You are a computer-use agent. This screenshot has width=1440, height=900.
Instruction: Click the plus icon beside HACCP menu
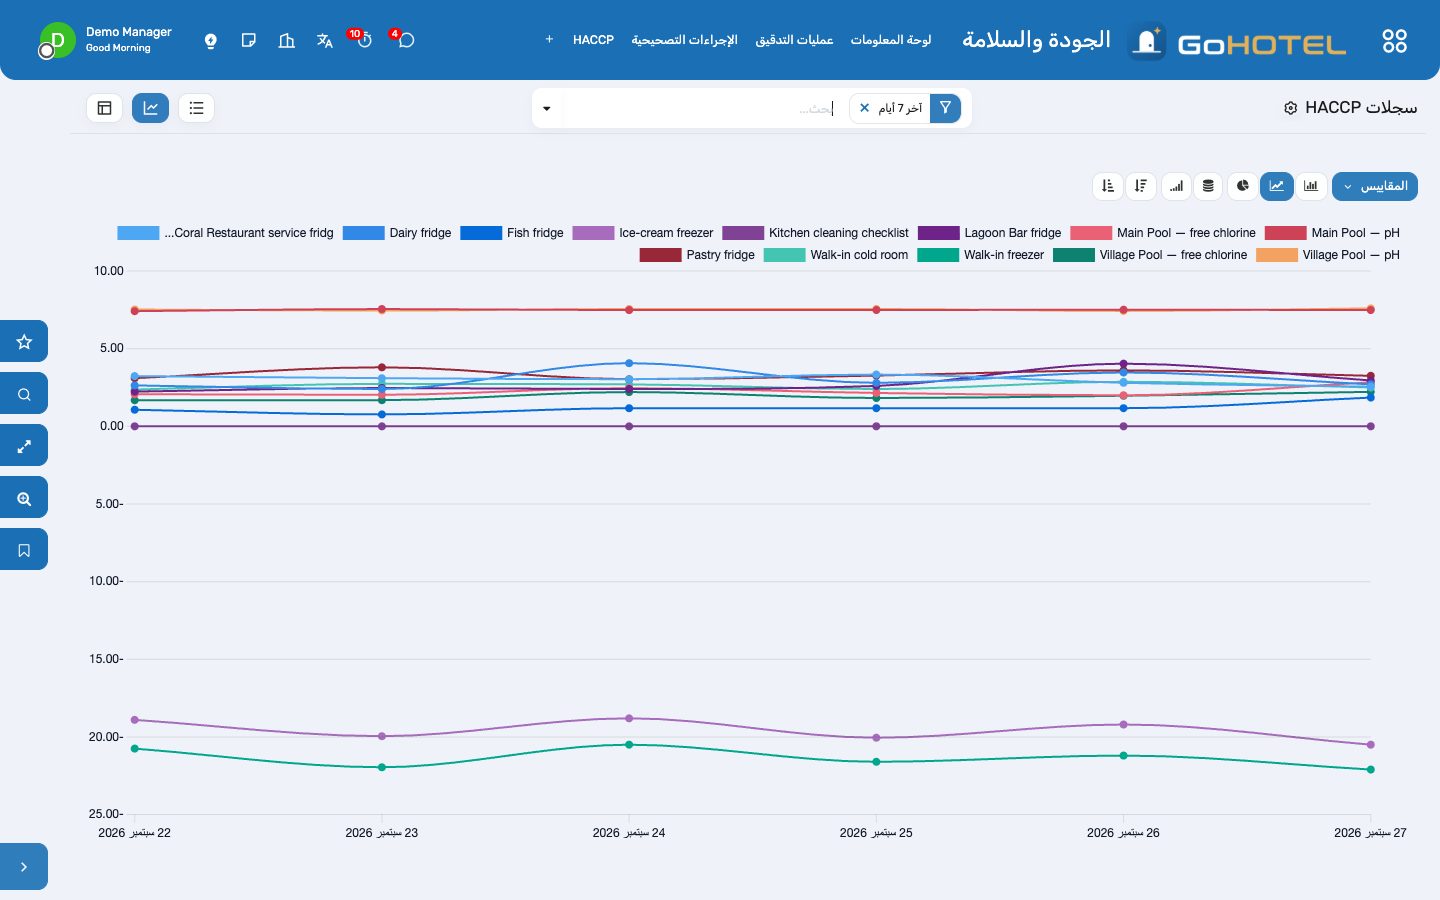pyautogui.click(x=549, y=40)
